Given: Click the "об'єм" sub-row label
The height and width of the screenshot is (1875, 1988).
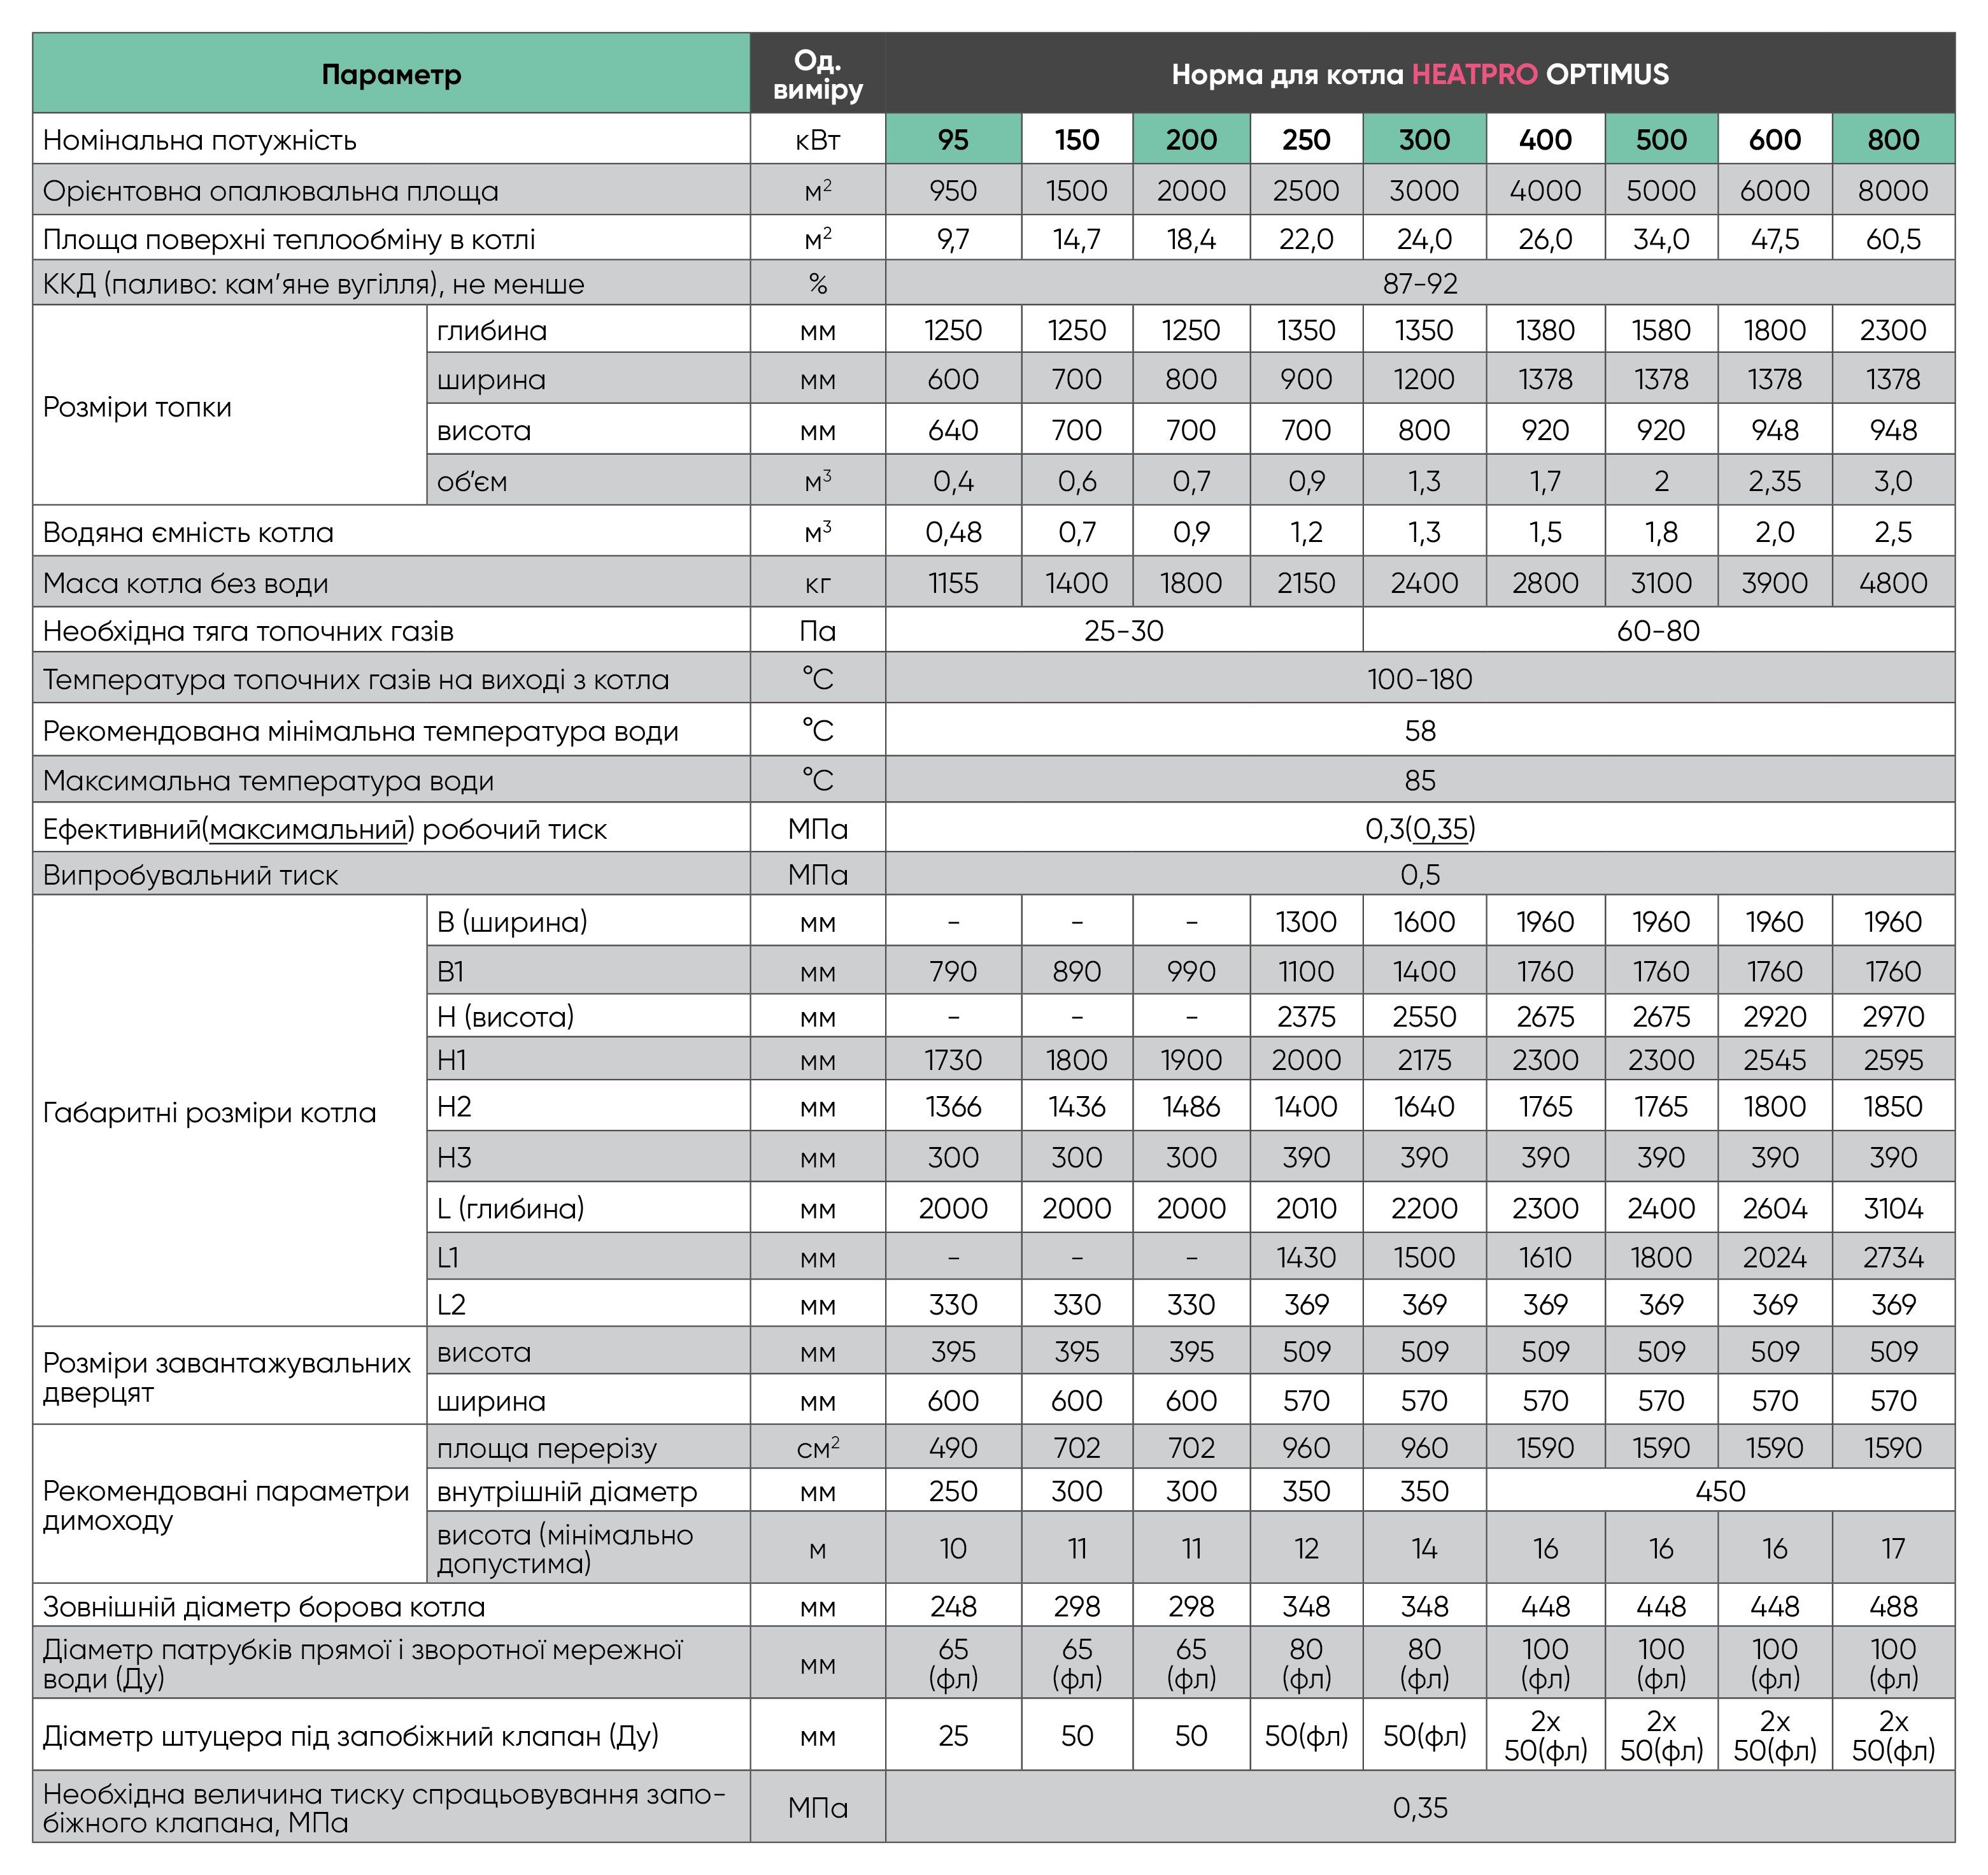Looking at the screenshot, I should click(x=472, y=481).
